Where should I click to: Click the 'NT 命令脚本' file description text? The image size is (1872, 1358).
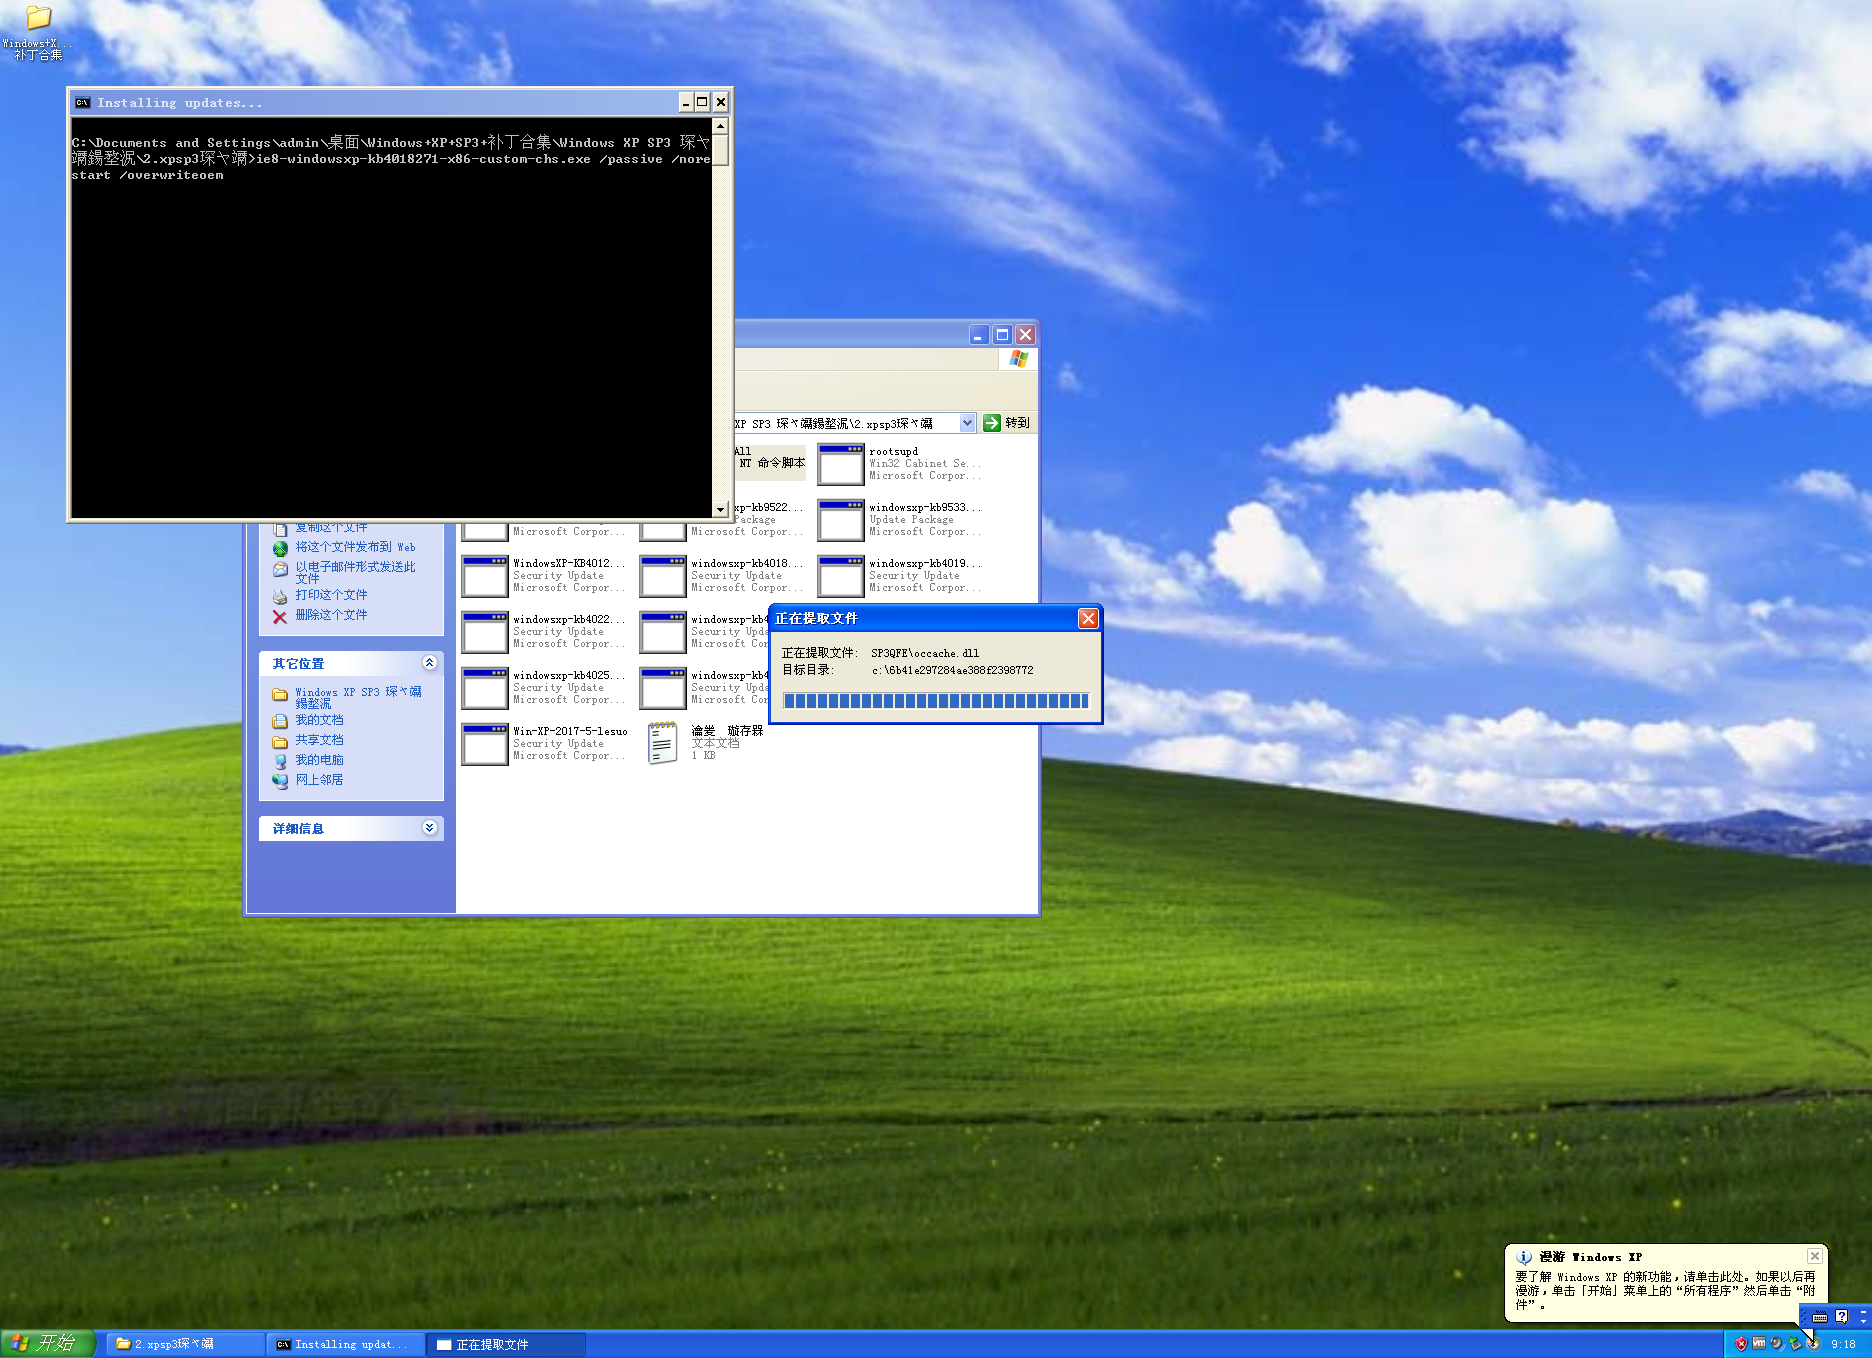pyautogui.click(x=771, y=463)
